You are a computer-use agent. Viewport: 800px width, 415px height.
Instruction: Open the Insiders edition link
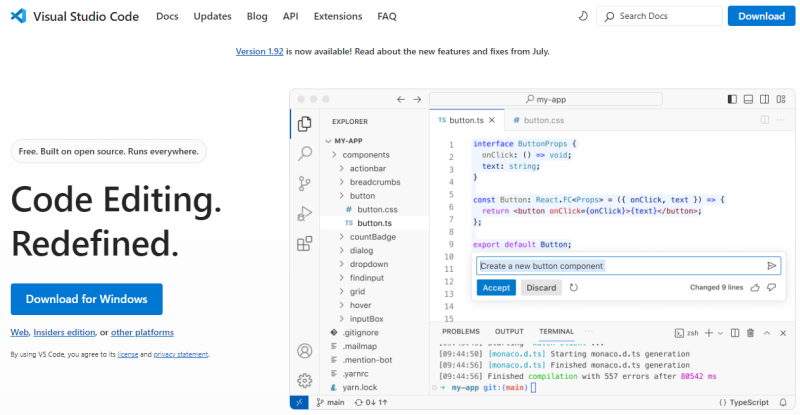[x=64, y=332]
